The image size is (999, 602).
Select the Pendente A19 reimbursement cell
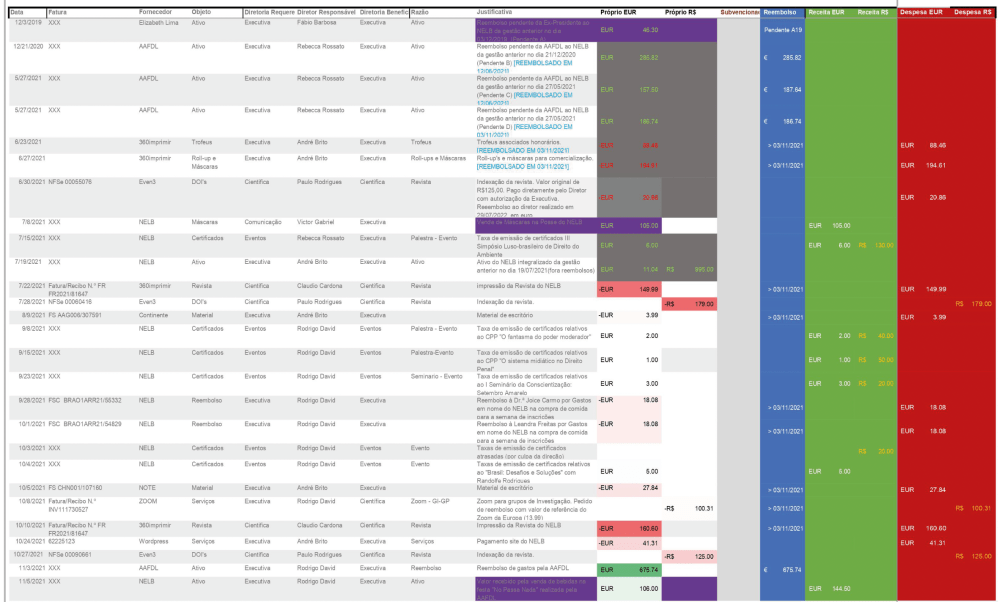(782, 30)
